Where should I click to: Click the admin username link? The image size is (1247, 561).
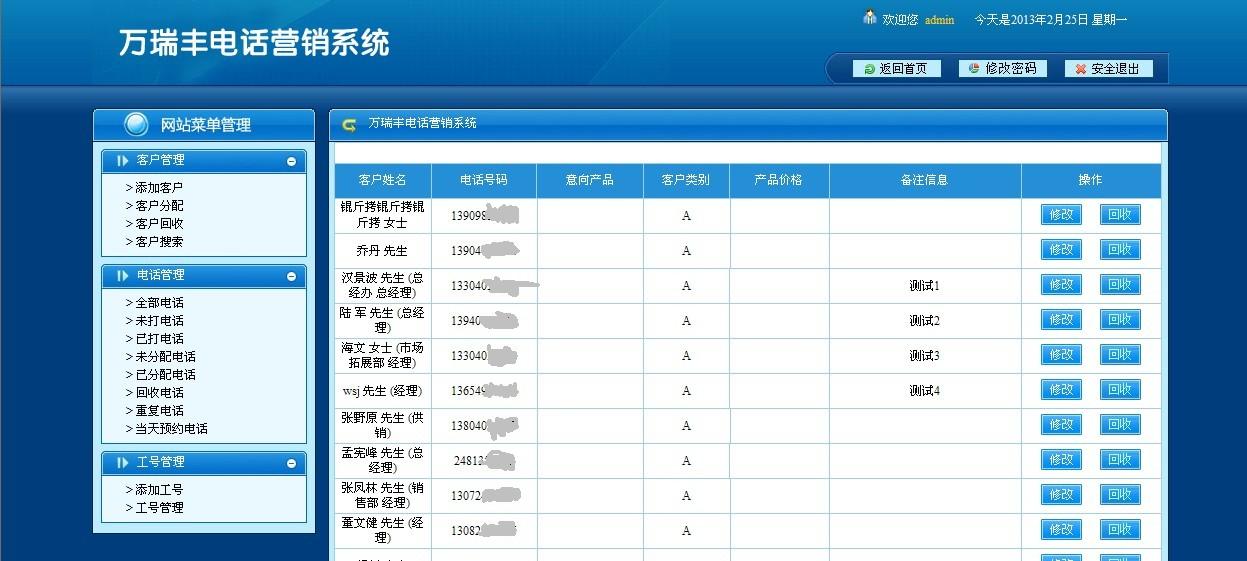pos(939,20)
